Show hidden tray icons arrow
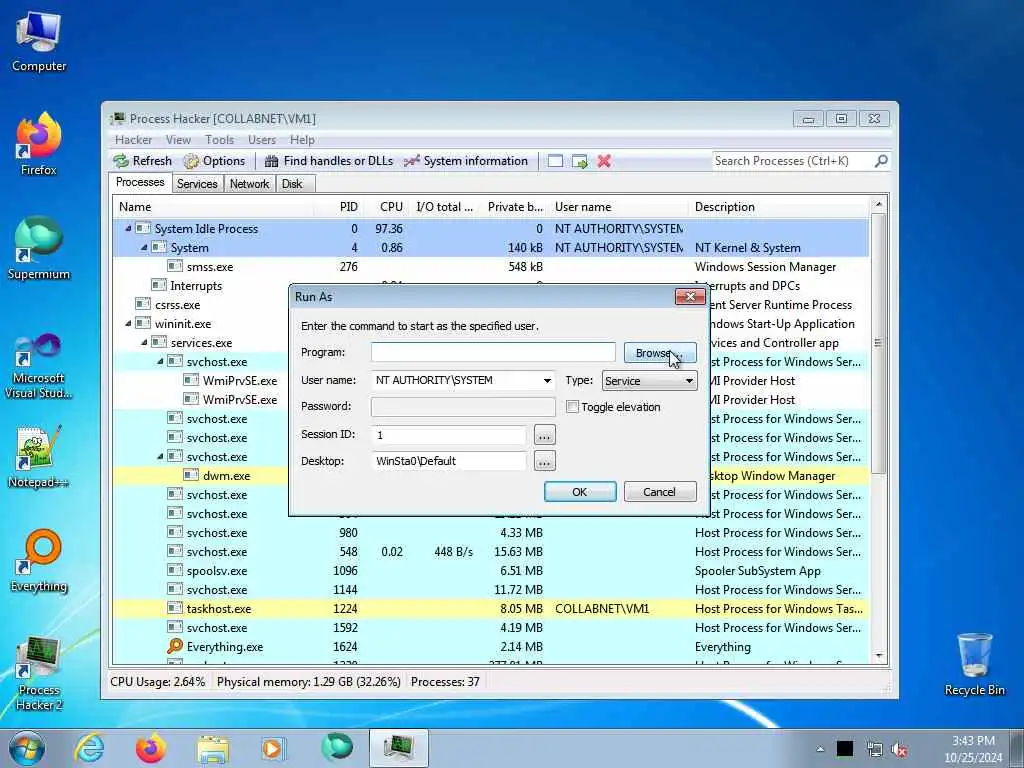This screenshot has height=768, width=1024. pyautogui.click(x=820, y=750)
